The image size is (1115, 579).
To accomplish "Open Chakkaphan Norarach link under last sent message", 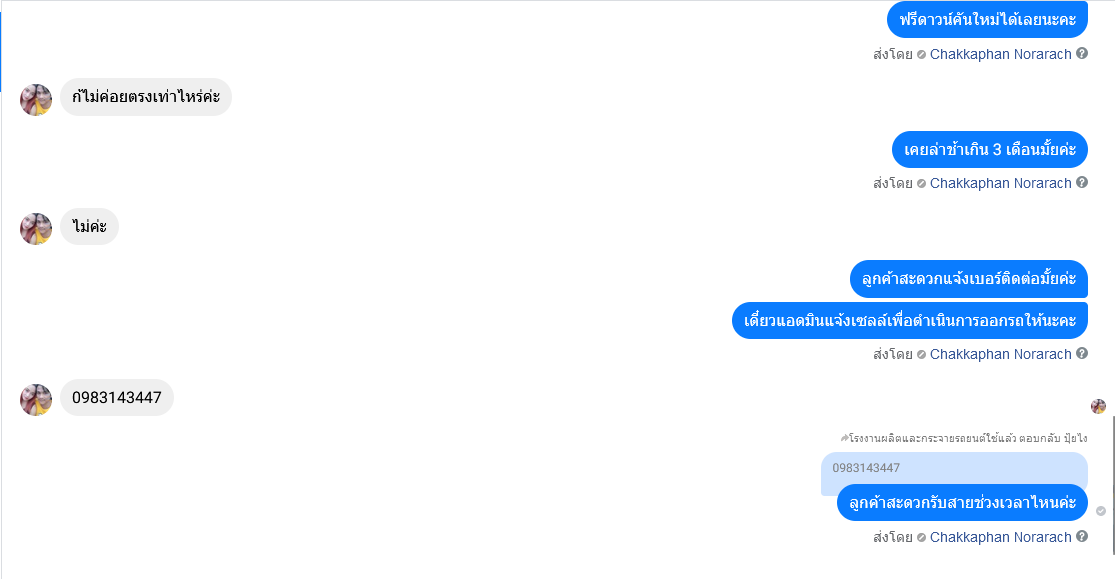I will click(x=1001, y=537).
